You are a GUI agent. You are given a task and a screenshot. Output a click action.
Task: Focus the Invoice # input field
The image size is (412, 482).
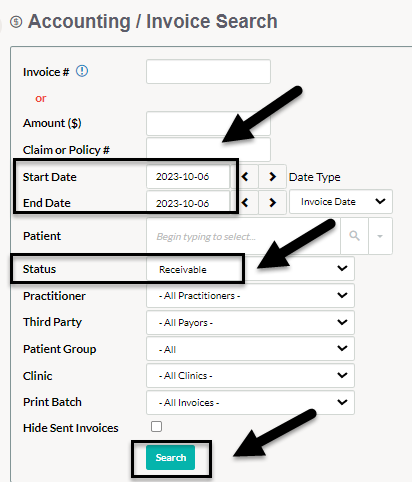[208, 71]
